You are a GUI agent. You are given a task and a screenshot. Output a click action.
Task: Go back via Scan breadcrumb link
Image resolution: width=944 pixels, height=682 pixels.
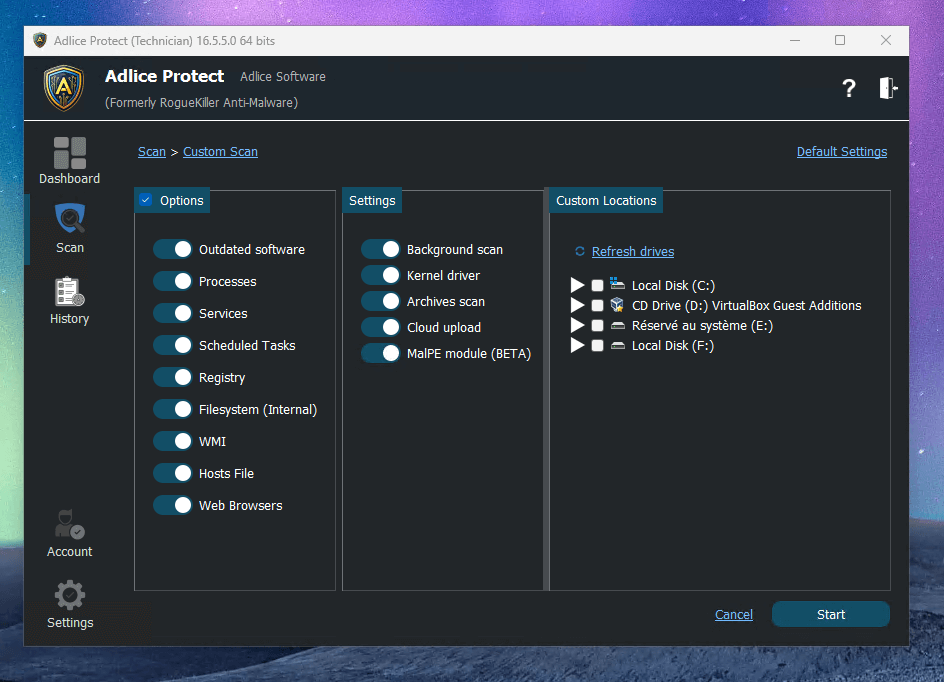pyautogui.click(x=152, y=152)
